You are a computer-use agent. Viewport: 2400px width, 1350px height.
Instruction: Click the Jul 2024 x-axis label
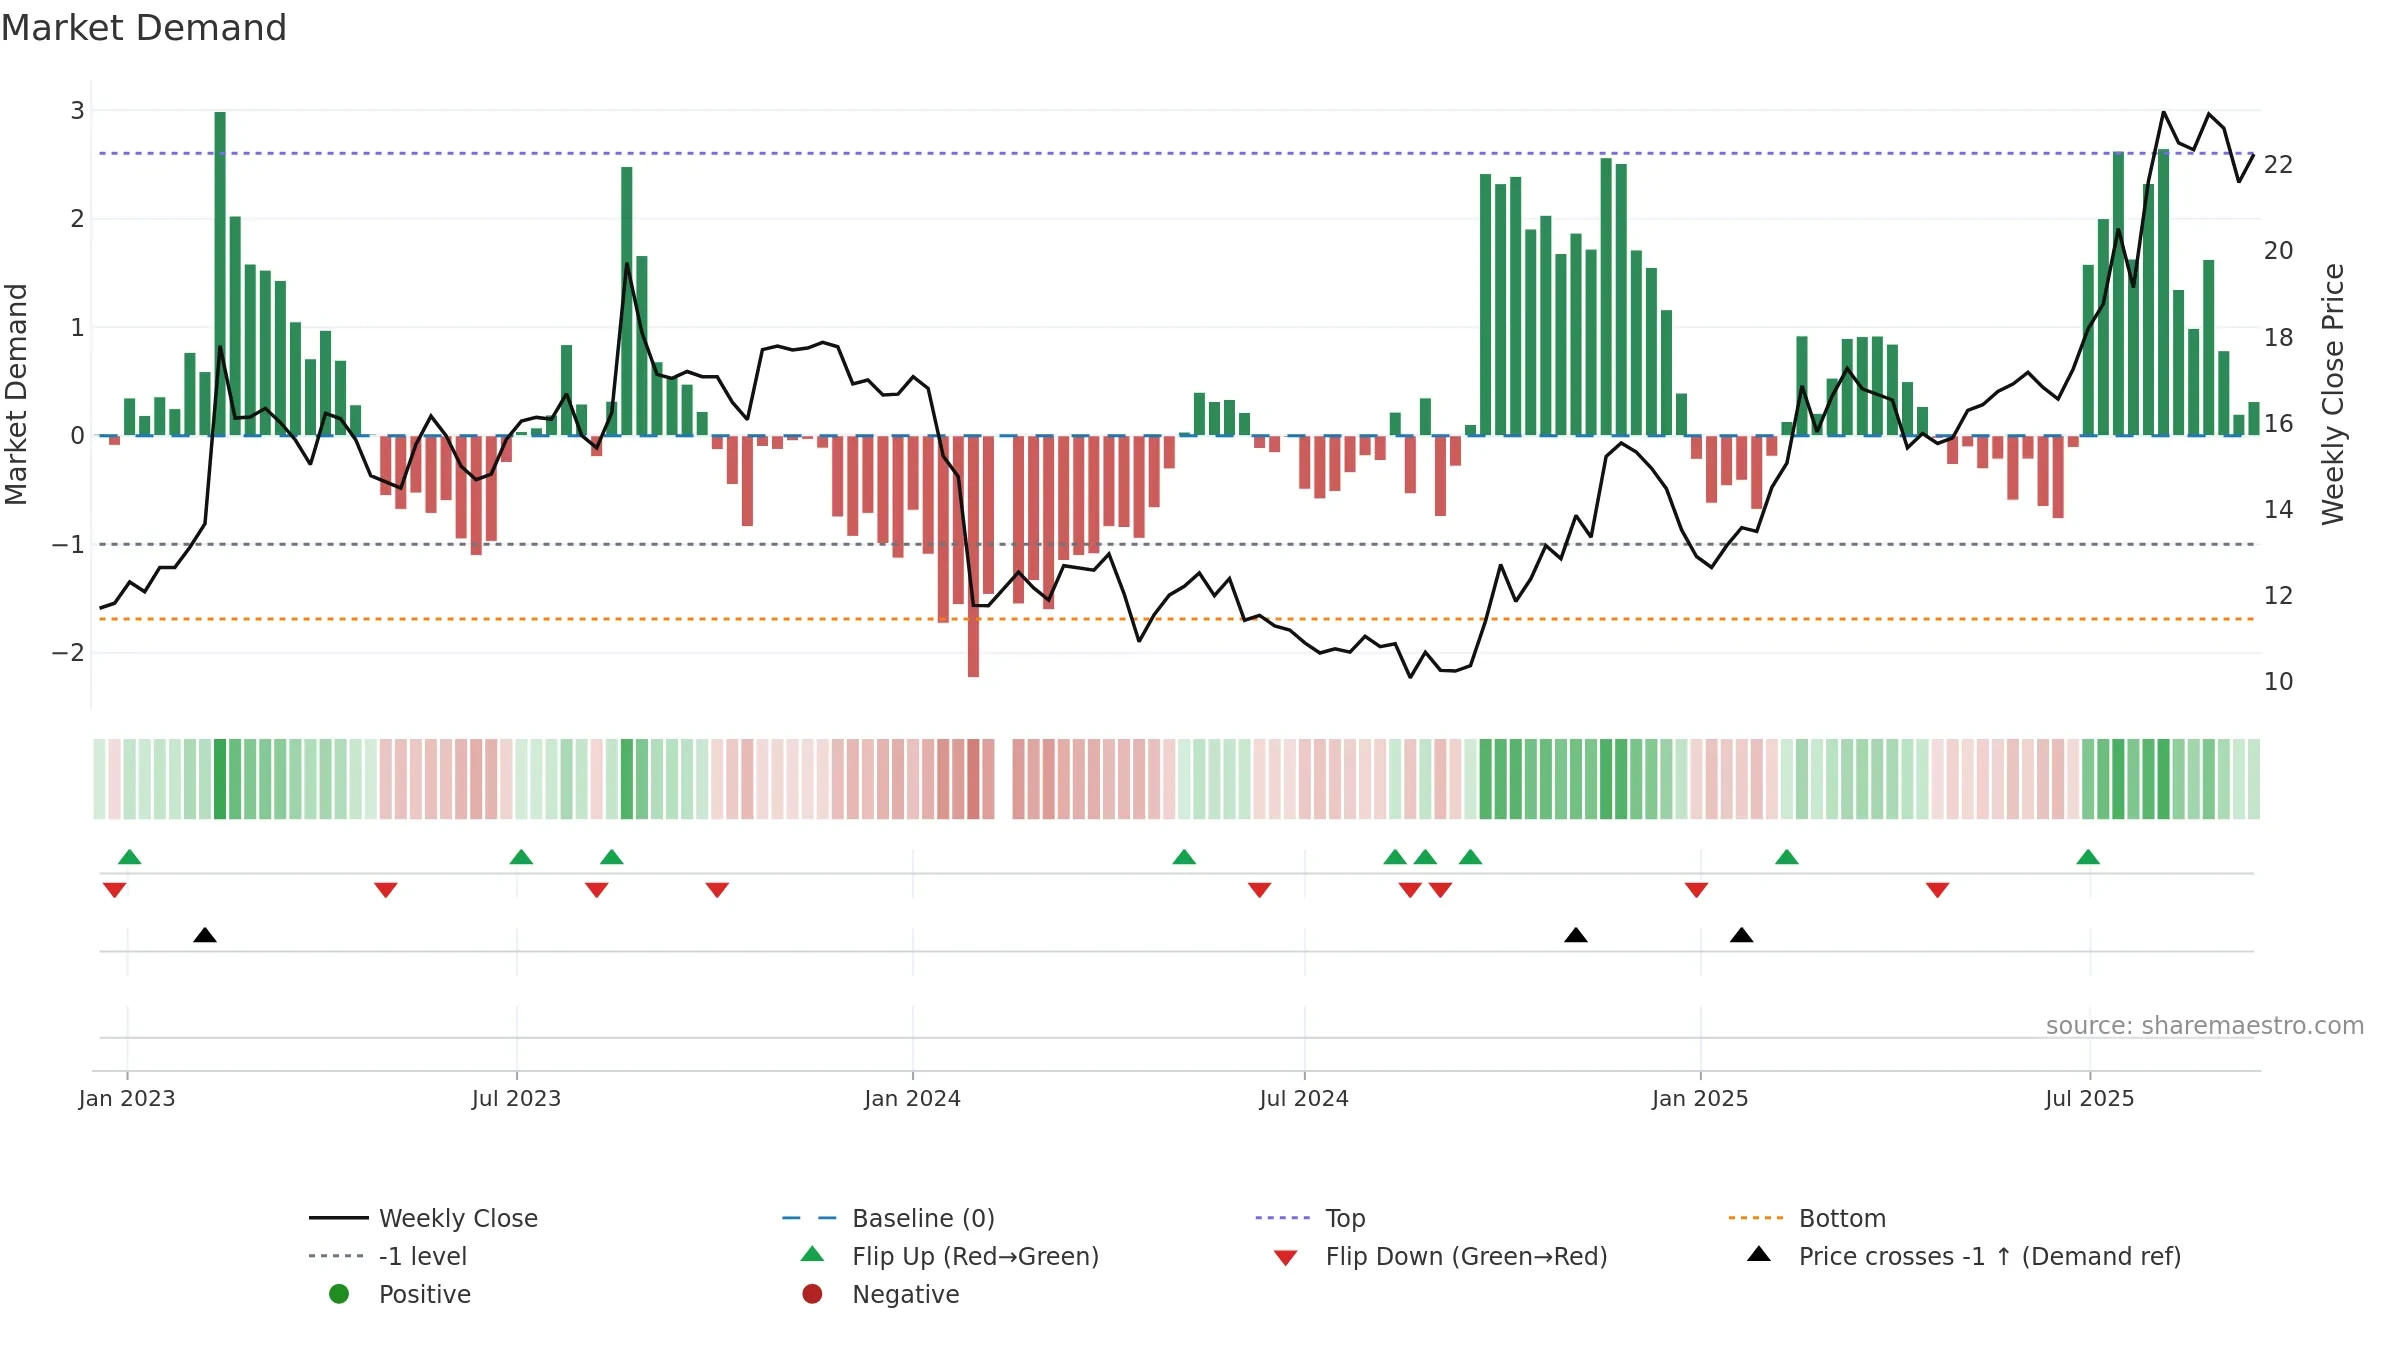click(1304, 1099)
